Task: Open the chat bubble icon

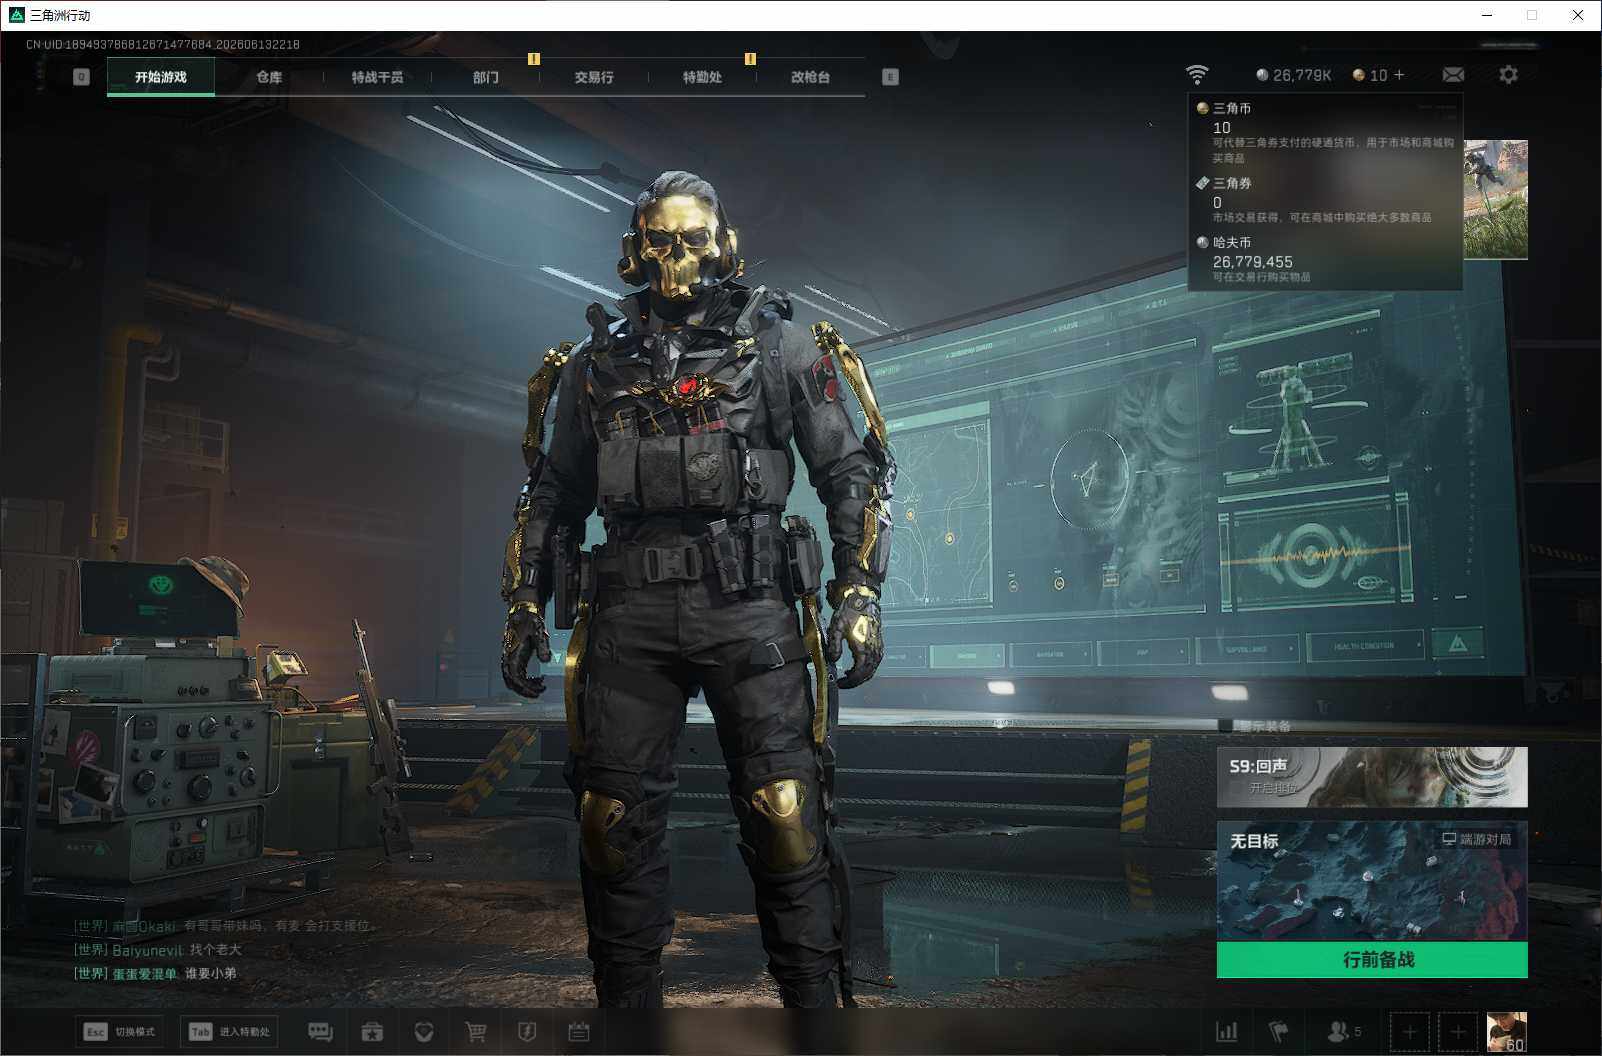Action: pos(320,1032)
